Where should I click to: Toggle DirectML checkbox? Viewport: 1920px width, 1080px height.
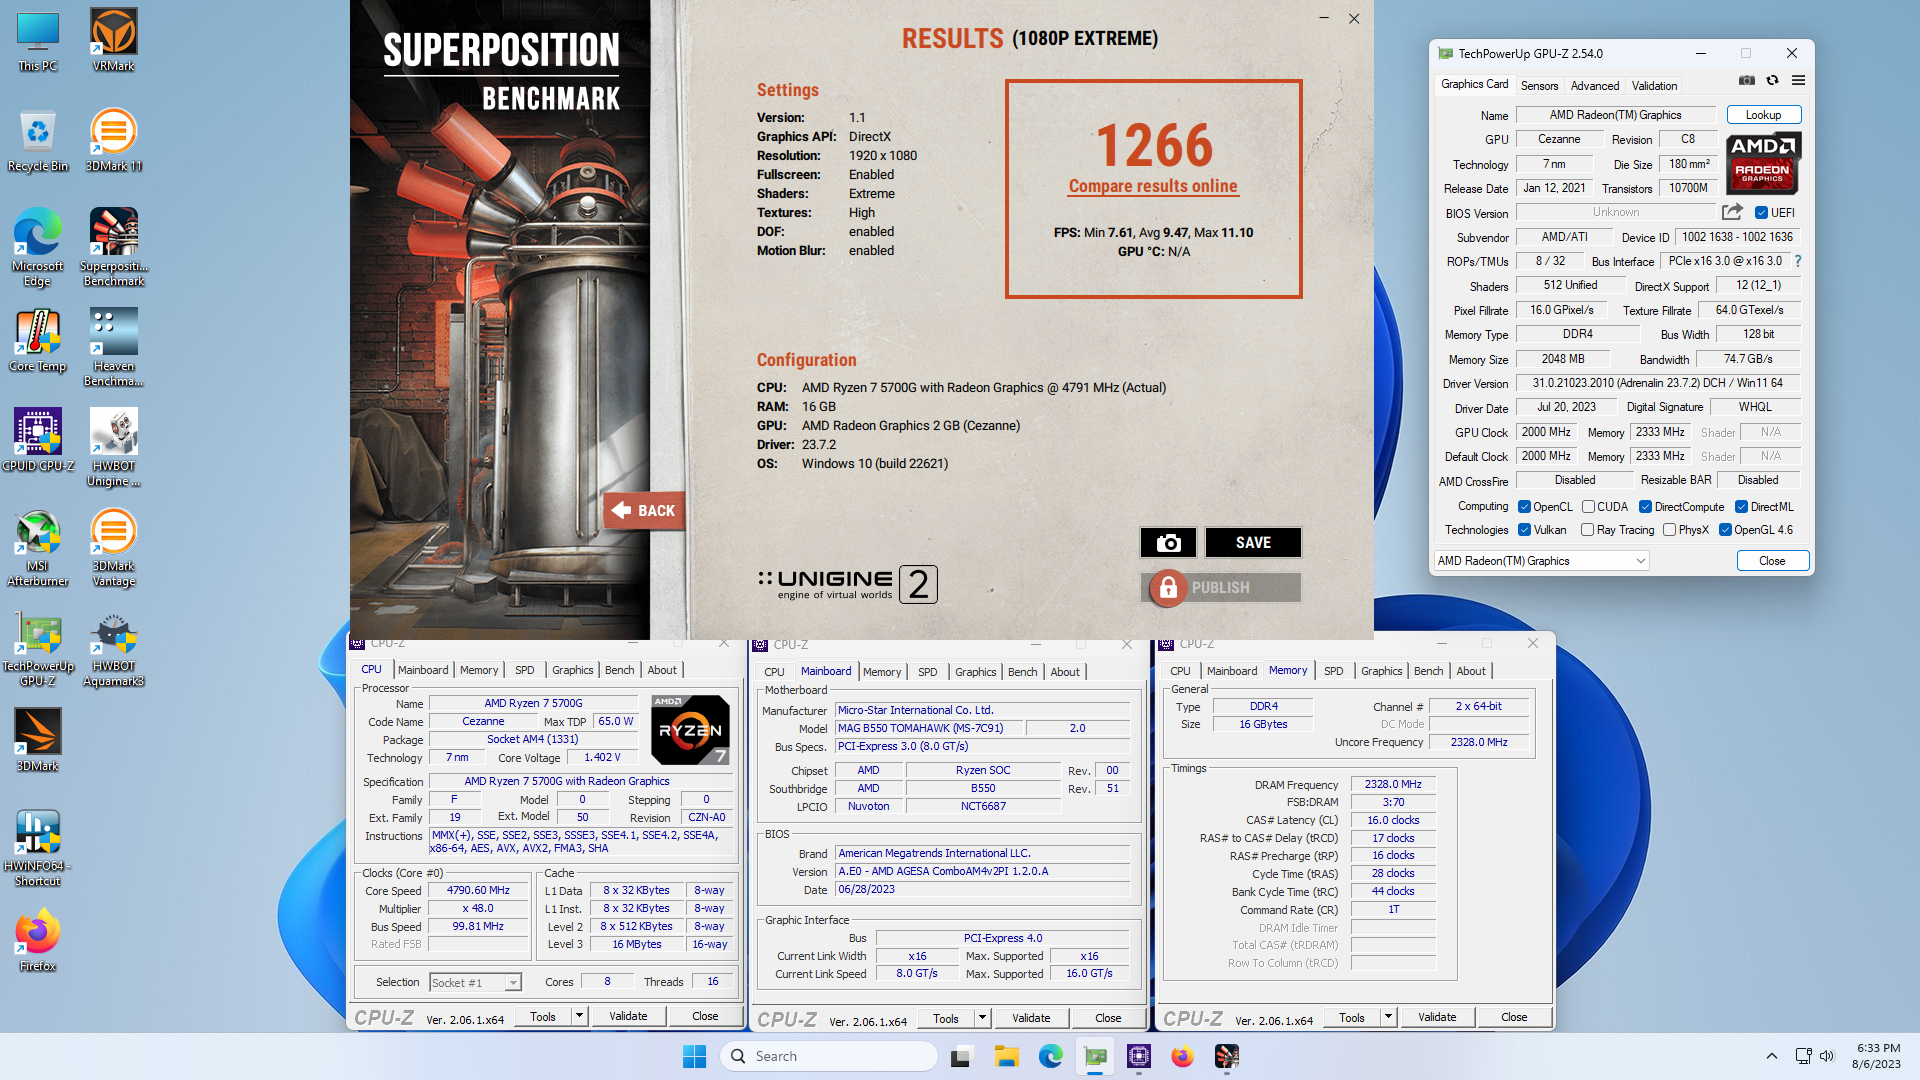click(x=1741, y=507)
